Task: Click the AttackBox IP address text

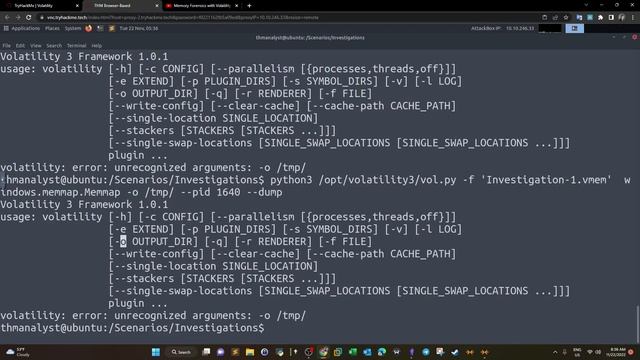Action: pyautogui.click(x=520, y=29)
